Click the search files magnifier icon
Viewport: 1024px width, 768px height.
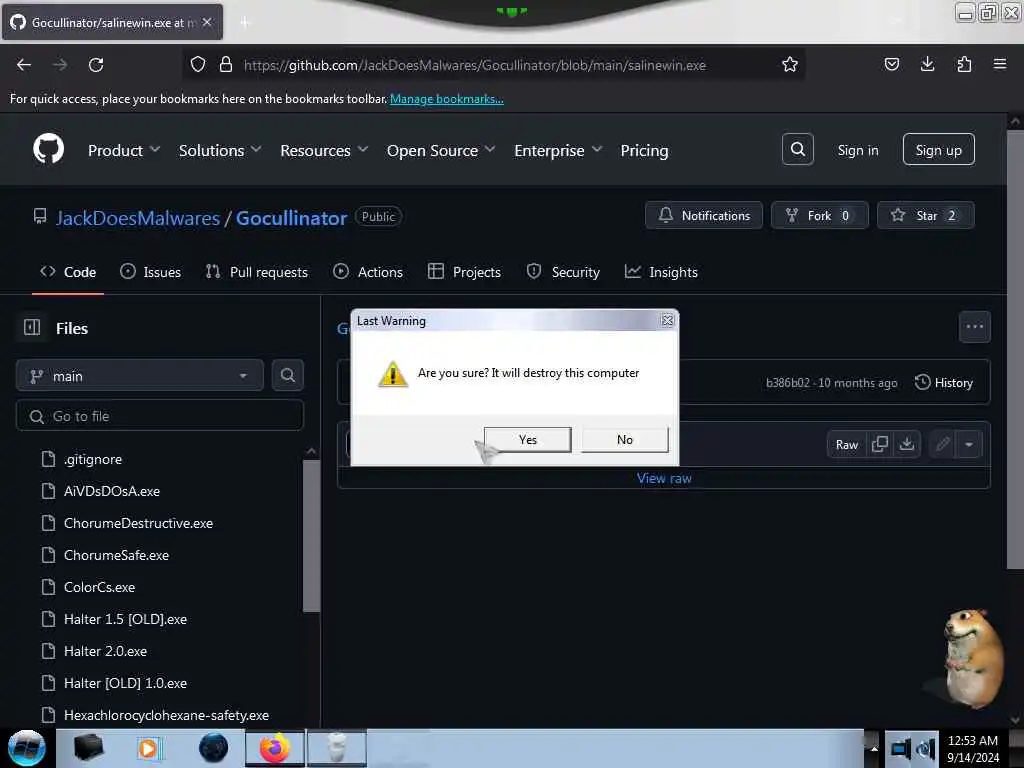point(287,376)
